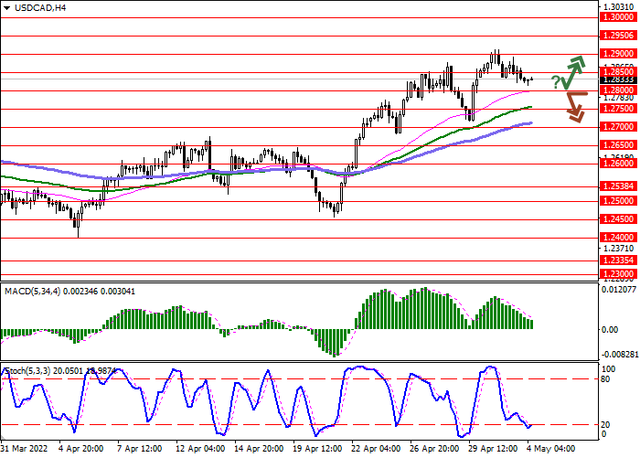Image resolution: width=640 pixels, height=457 pixels.
Task: Click the USDCAD,H4 chart title
Action: pyautogui.click(x=40, y=8)
